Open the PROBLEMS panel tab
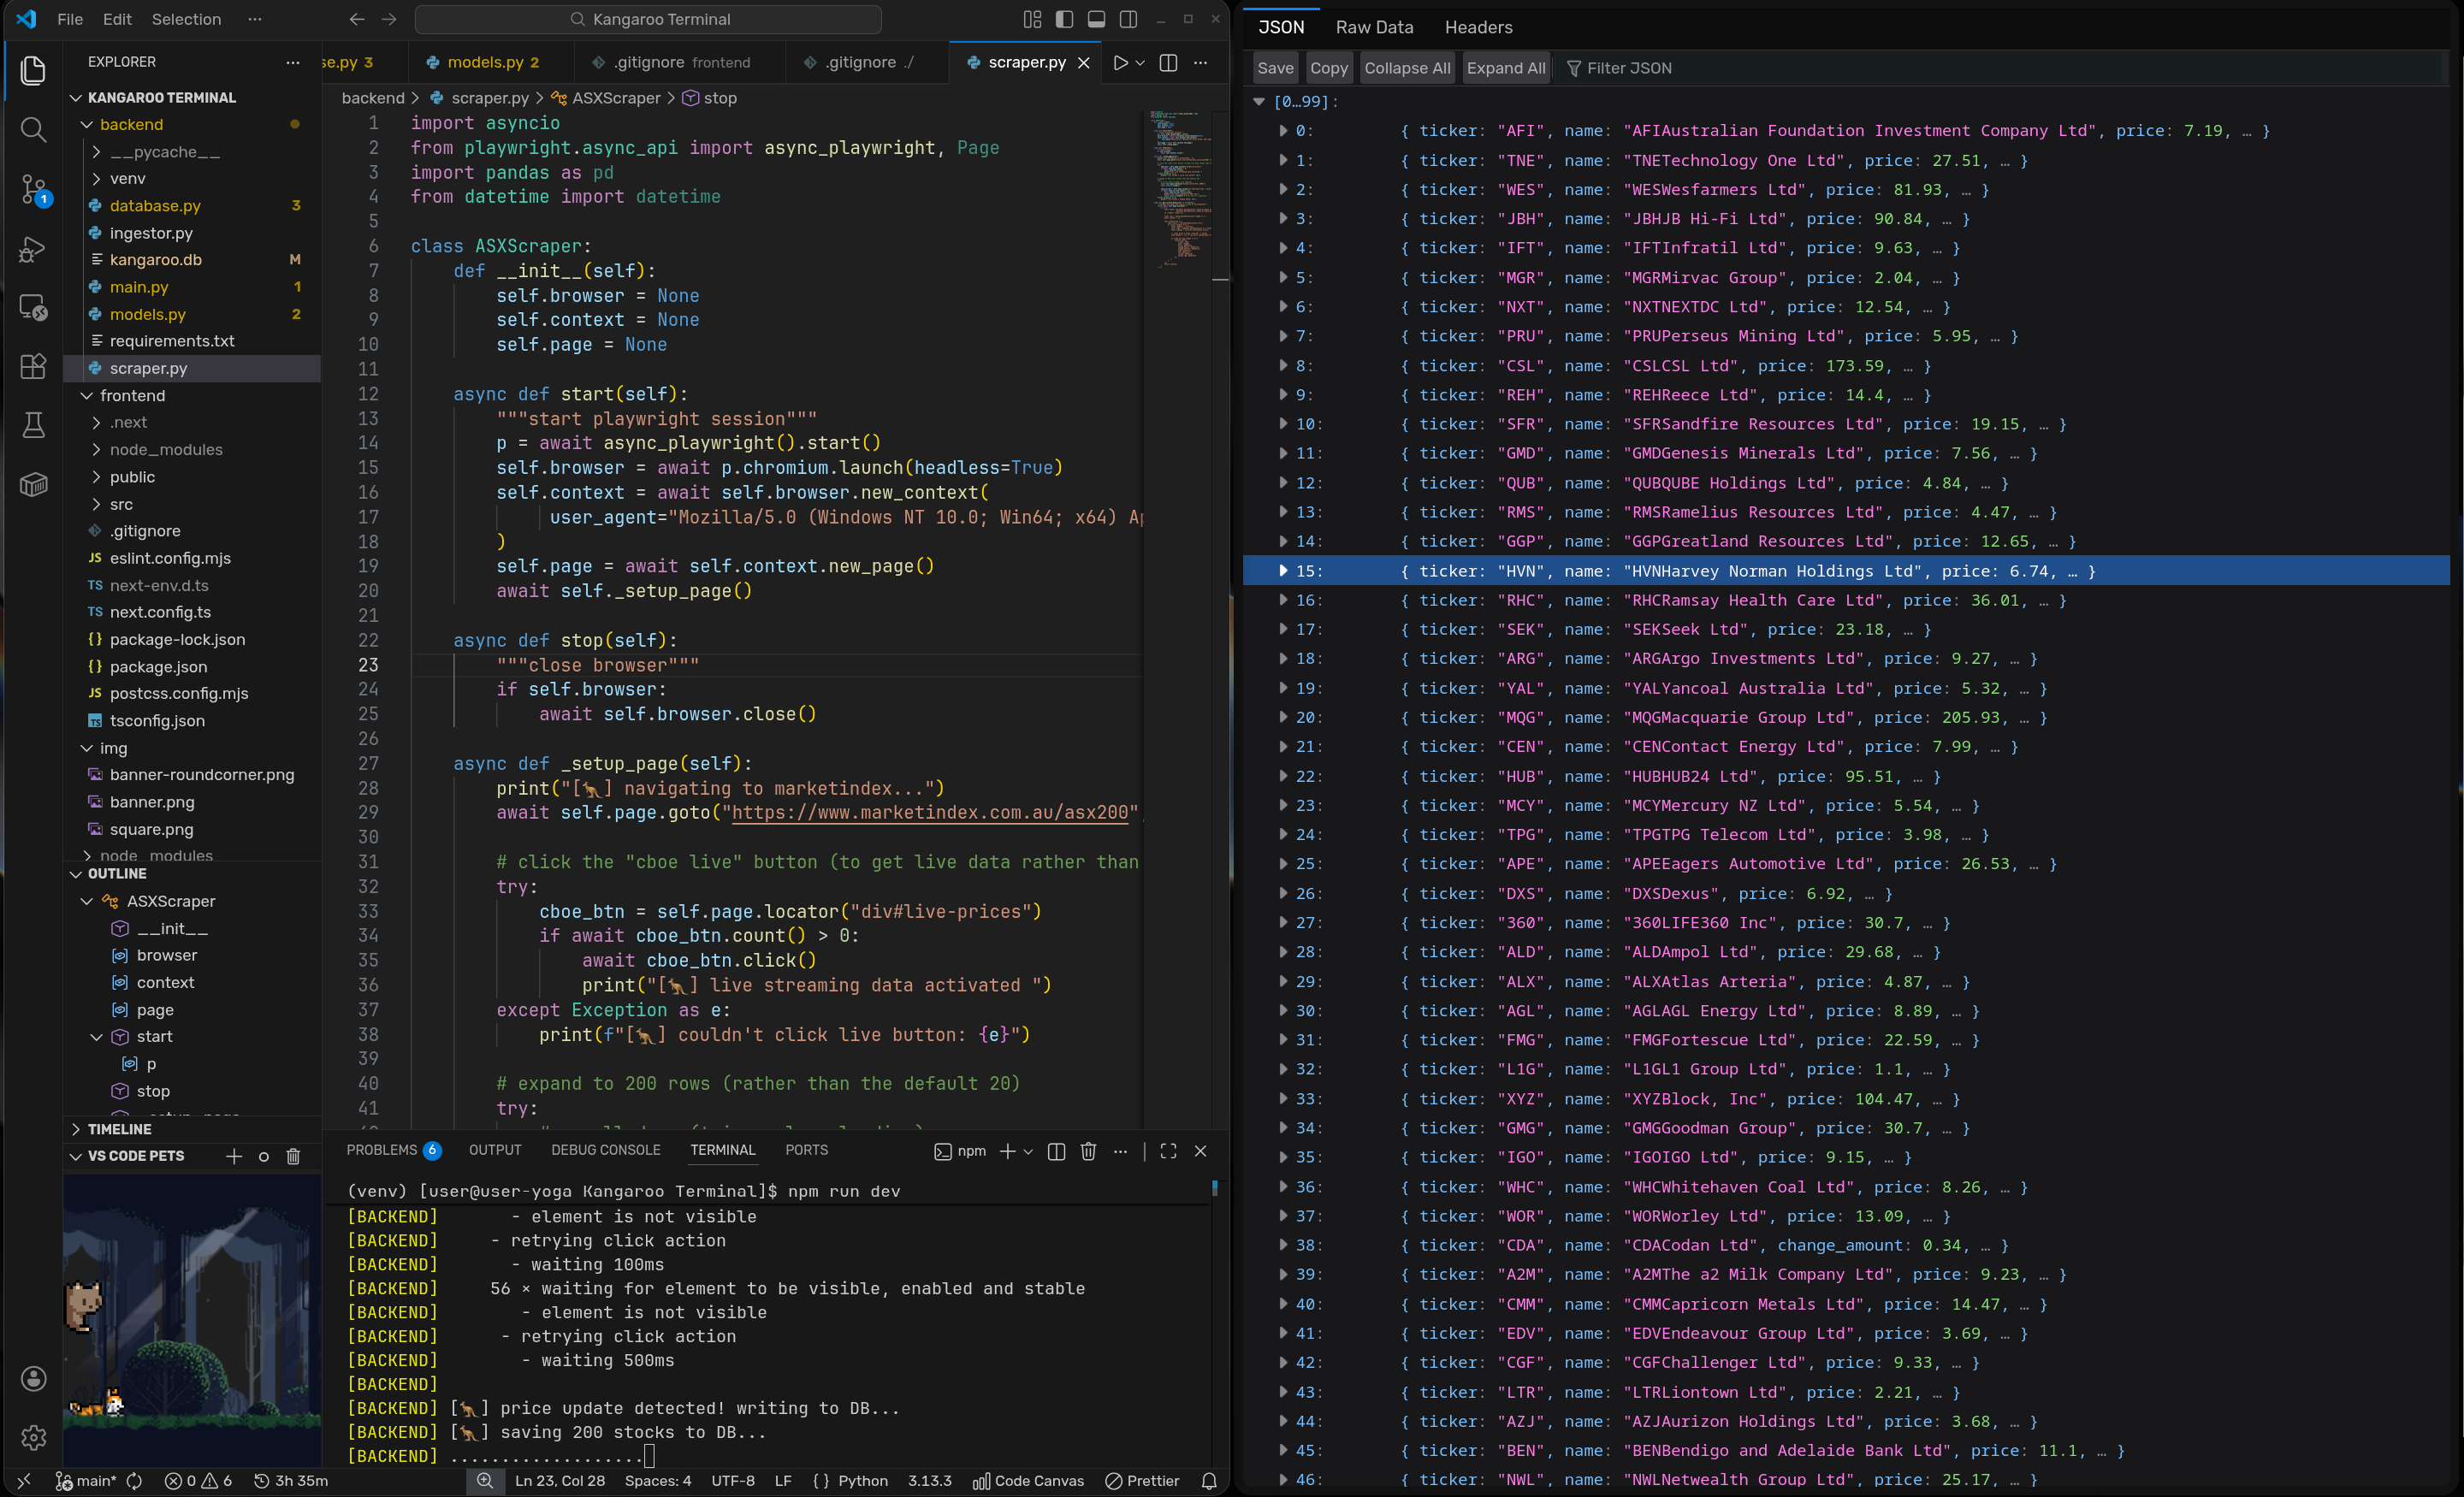Screen dimensions: 2464x1497 (382, 1150)
